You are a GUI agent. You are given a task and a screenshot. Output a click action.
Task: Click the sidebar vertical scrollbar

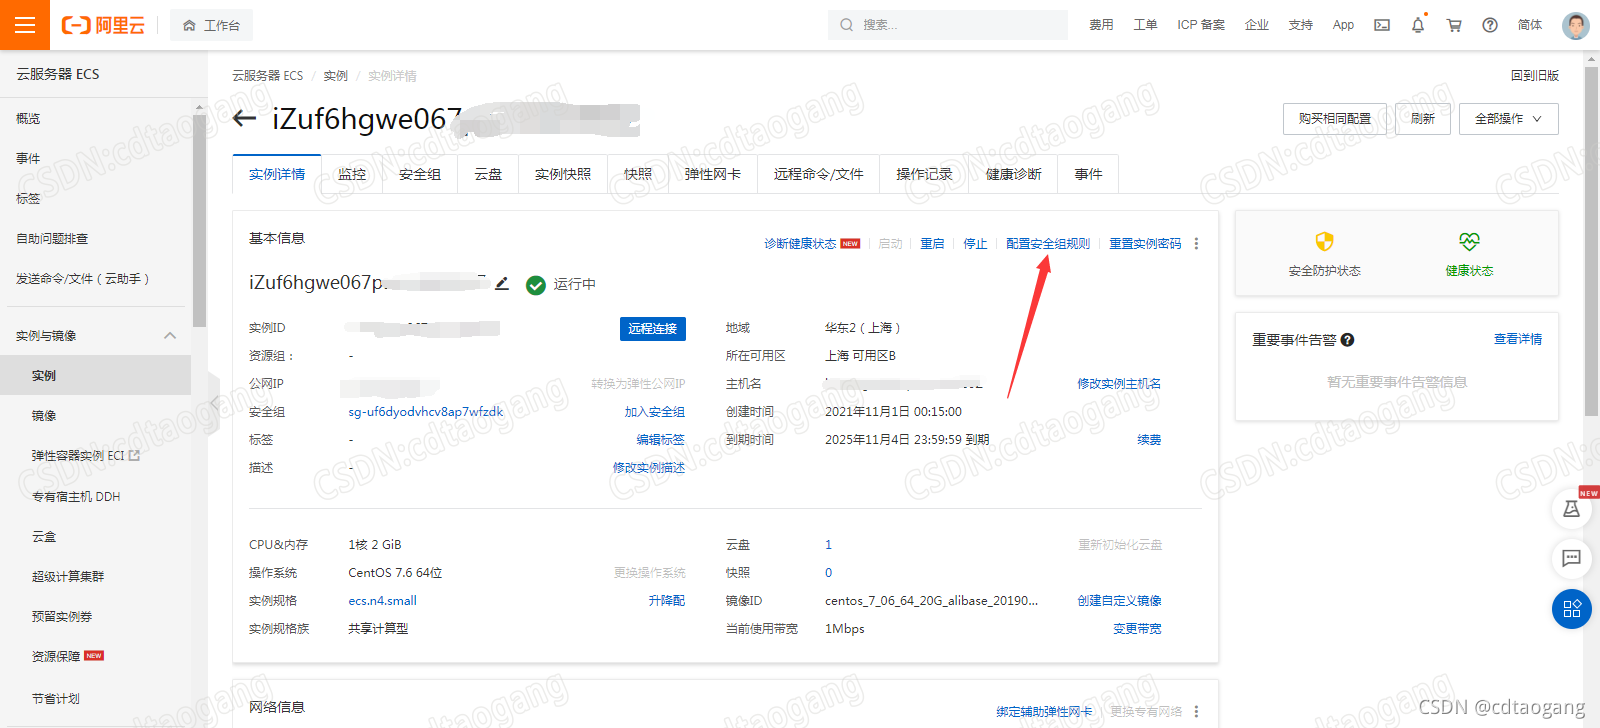(x=199, y=220)
